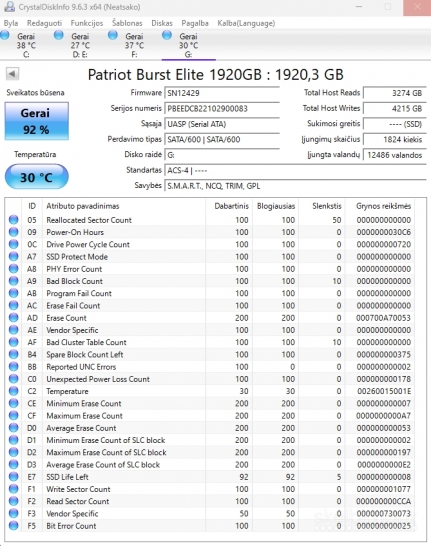Select the Average Erase Count of SLC block row
The image size is (431, 546).
tap(210, 465)
